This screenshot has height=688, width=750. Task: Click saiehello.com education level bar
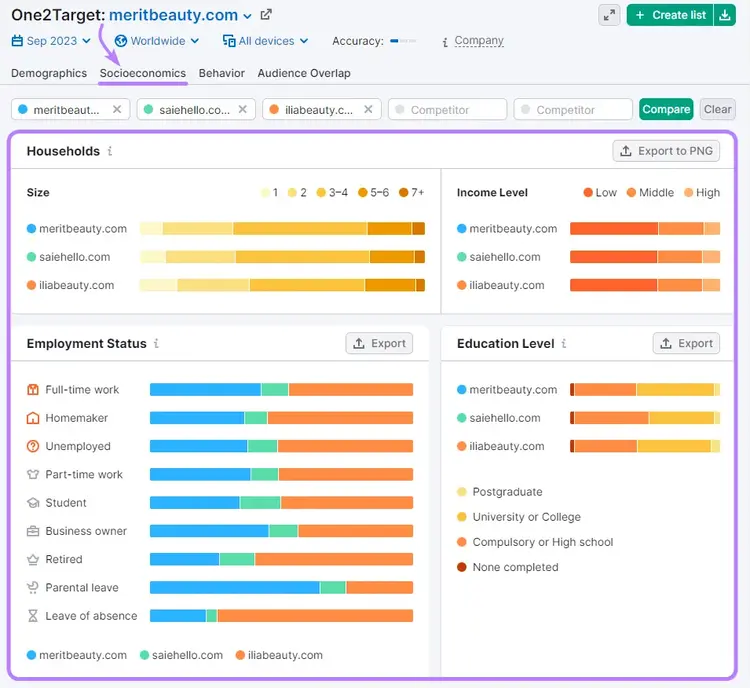(645, 418)
